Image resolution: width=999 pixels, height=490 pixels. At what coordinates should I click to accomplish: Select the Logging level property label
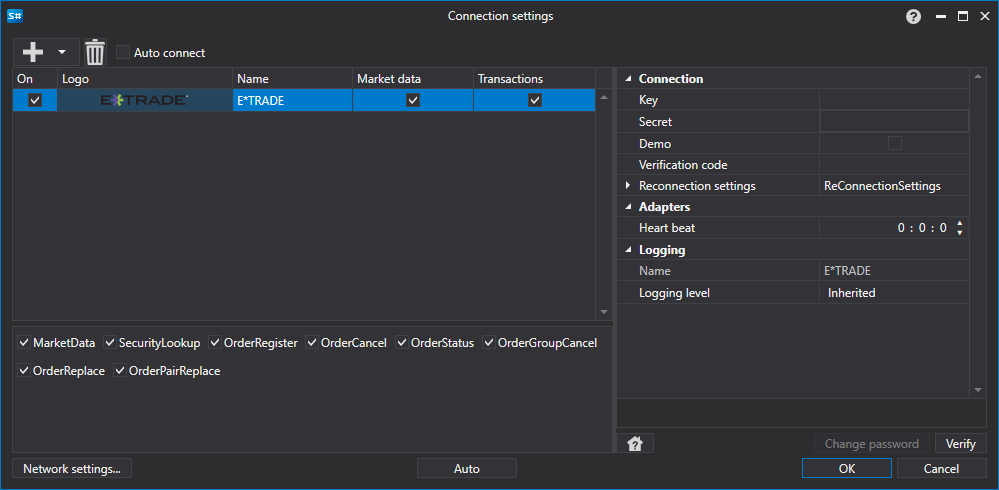pos(674,293)
